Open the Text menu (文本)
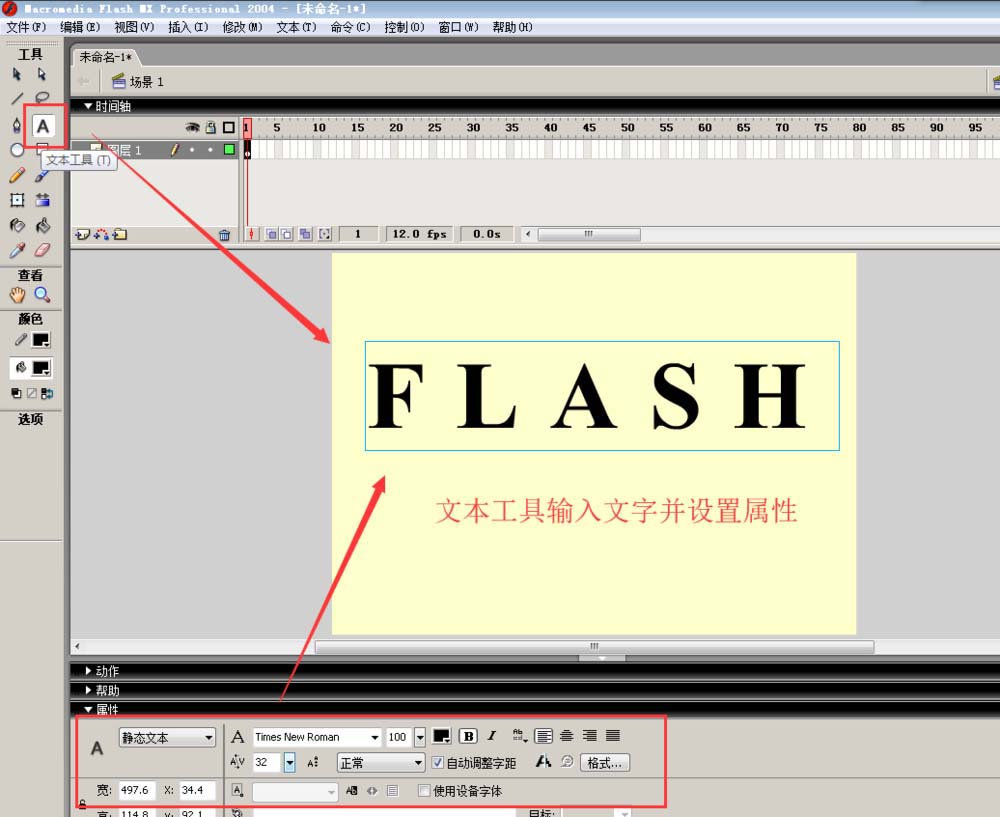The width and height of the screenshot is (1000, 817). (296, 27)
